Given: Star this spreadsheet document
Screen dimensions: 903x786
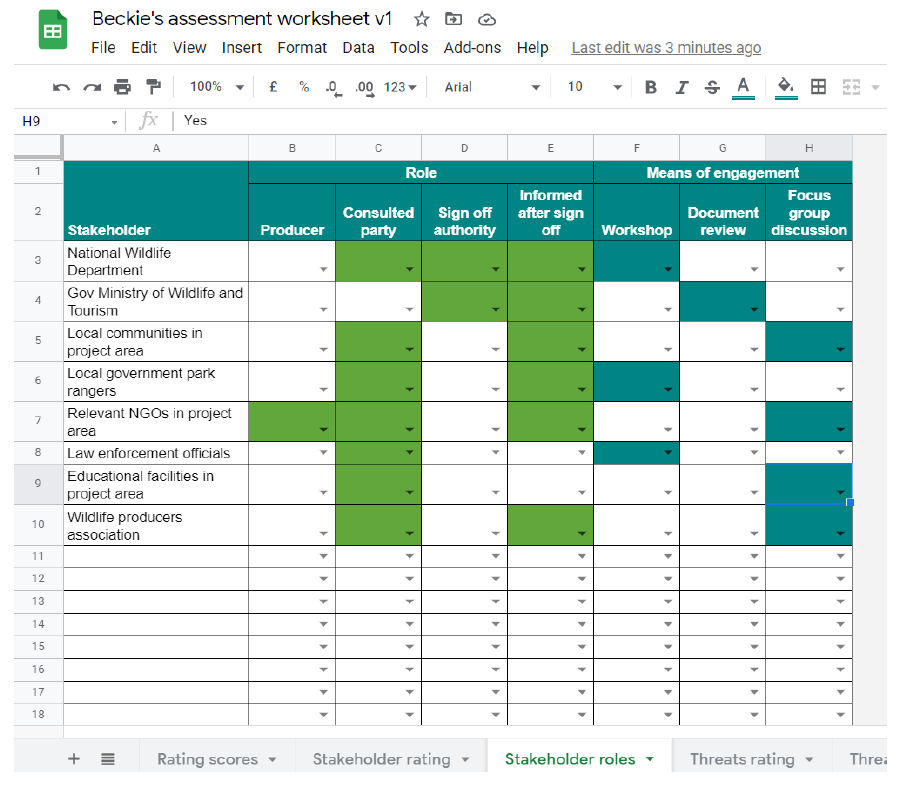Looking at the screenshot, I should click(422, 19).
